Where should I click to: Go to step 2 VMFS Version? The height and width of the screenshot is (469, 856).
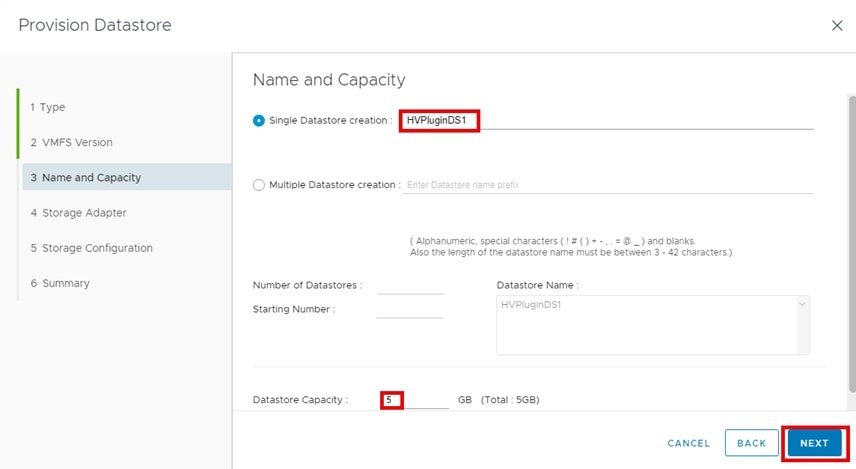[x=71, y=142]
